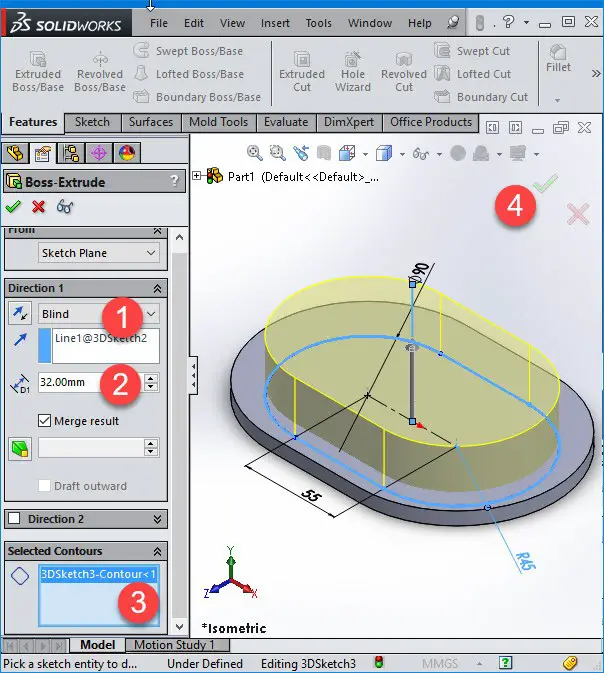
Task: Click the reverse direction button beside Blind
Action: (x=20, y=313)
